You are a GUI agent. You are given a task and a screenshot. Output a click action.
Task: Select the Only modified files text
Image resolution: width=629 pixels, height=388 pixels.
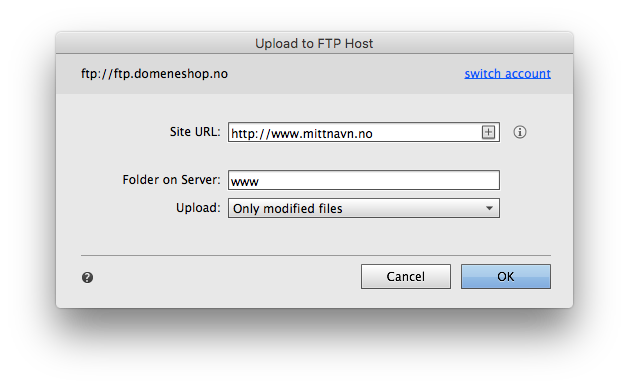[x=288, y=209]
